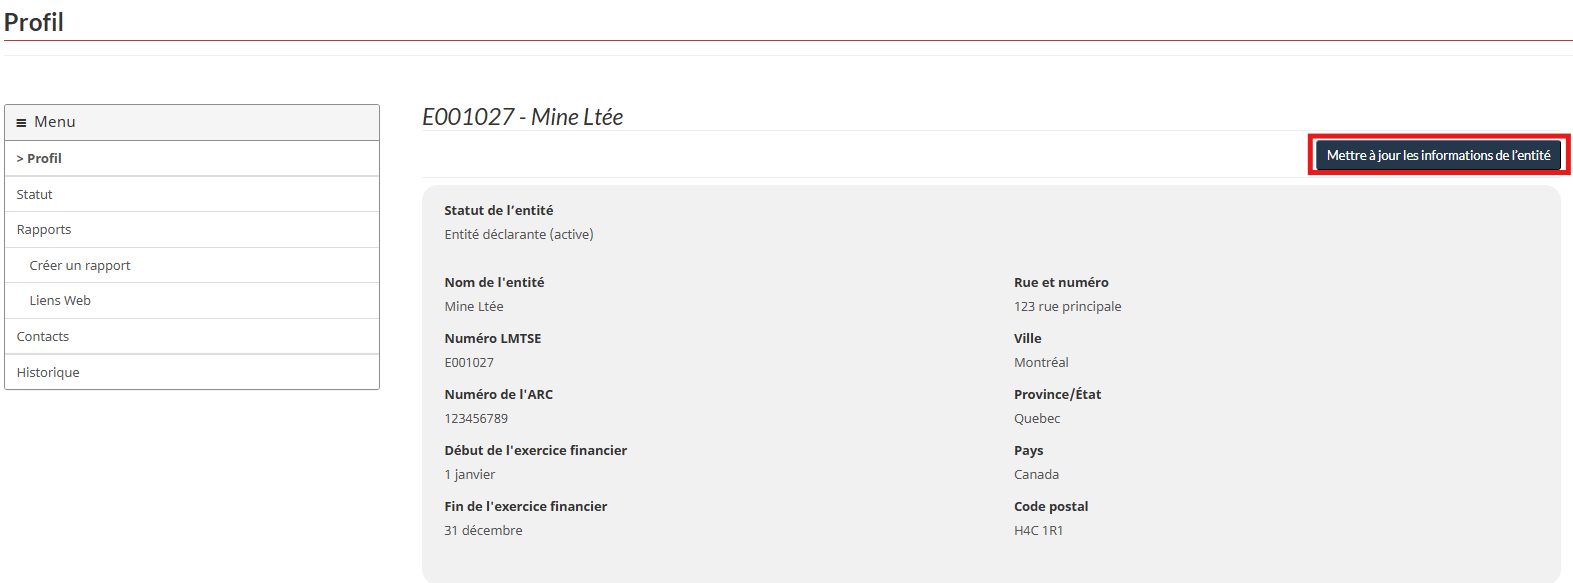Click the ARC number 123456789

pos(476,418)
